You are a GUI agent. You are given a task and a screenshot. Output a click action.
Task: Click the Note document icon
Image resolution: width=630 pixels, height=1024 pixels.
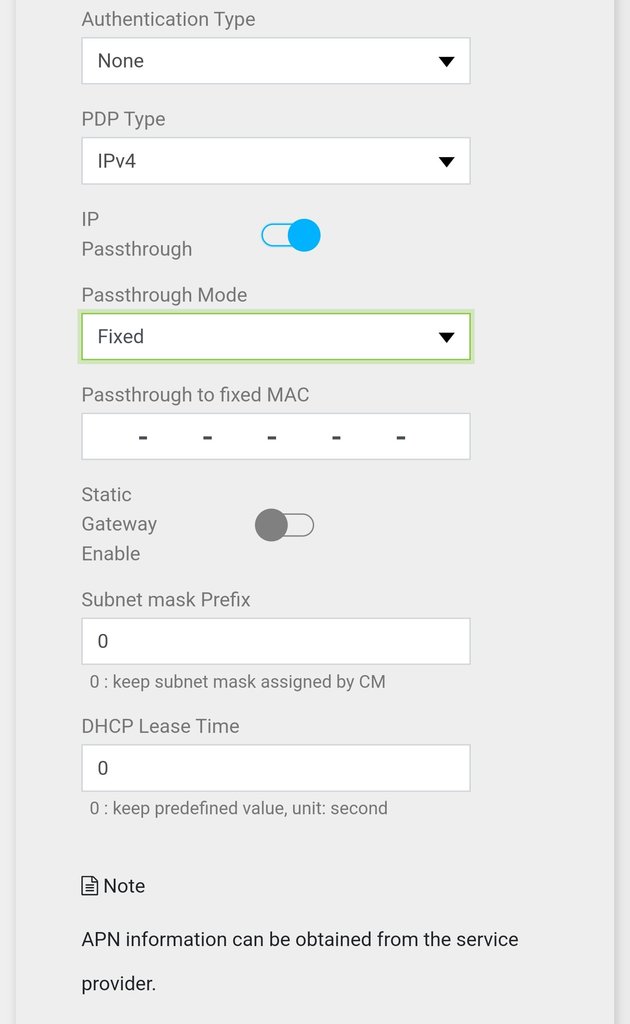click(90, 886)
